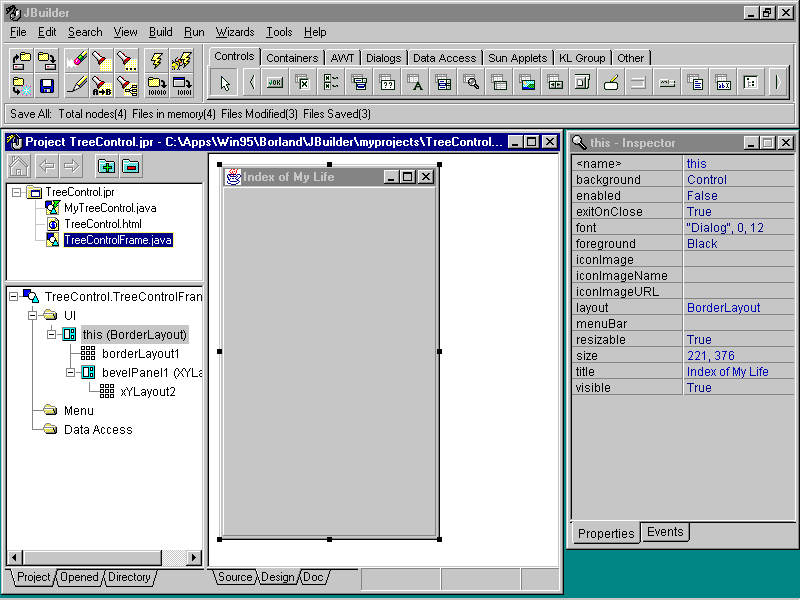Viewport: 800px width, 600px height.
Task: Open the Wizards menu
Action: pos(235,31)
